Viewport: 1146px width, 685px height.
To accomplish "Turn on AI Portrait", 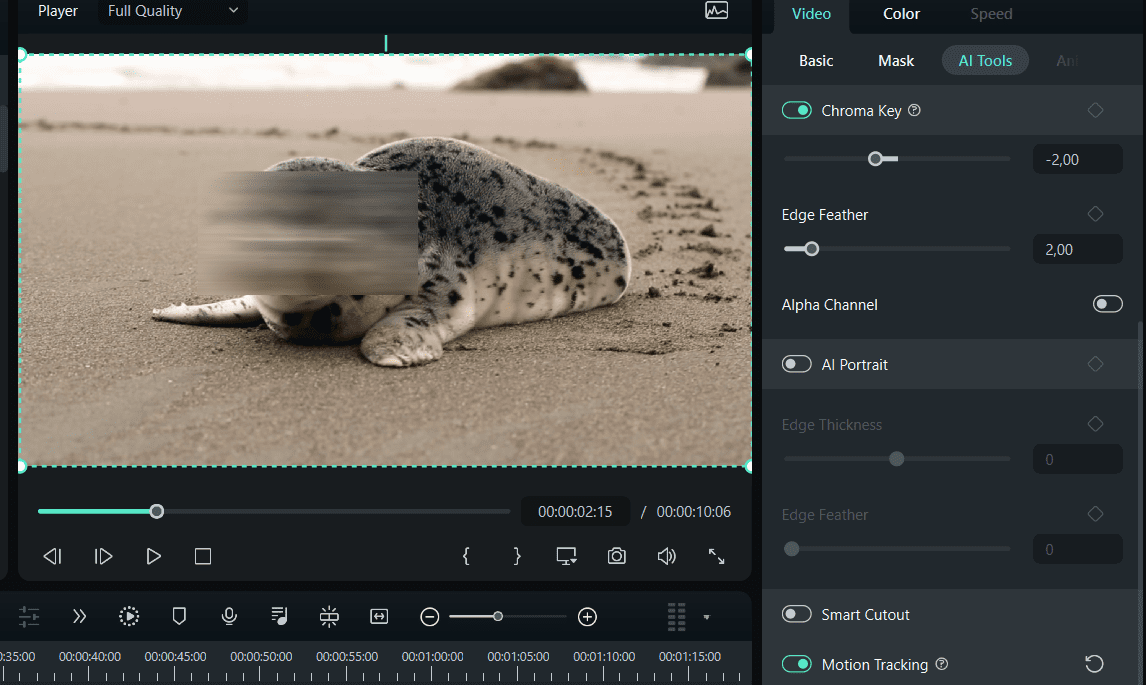I will tap(797, 364).
